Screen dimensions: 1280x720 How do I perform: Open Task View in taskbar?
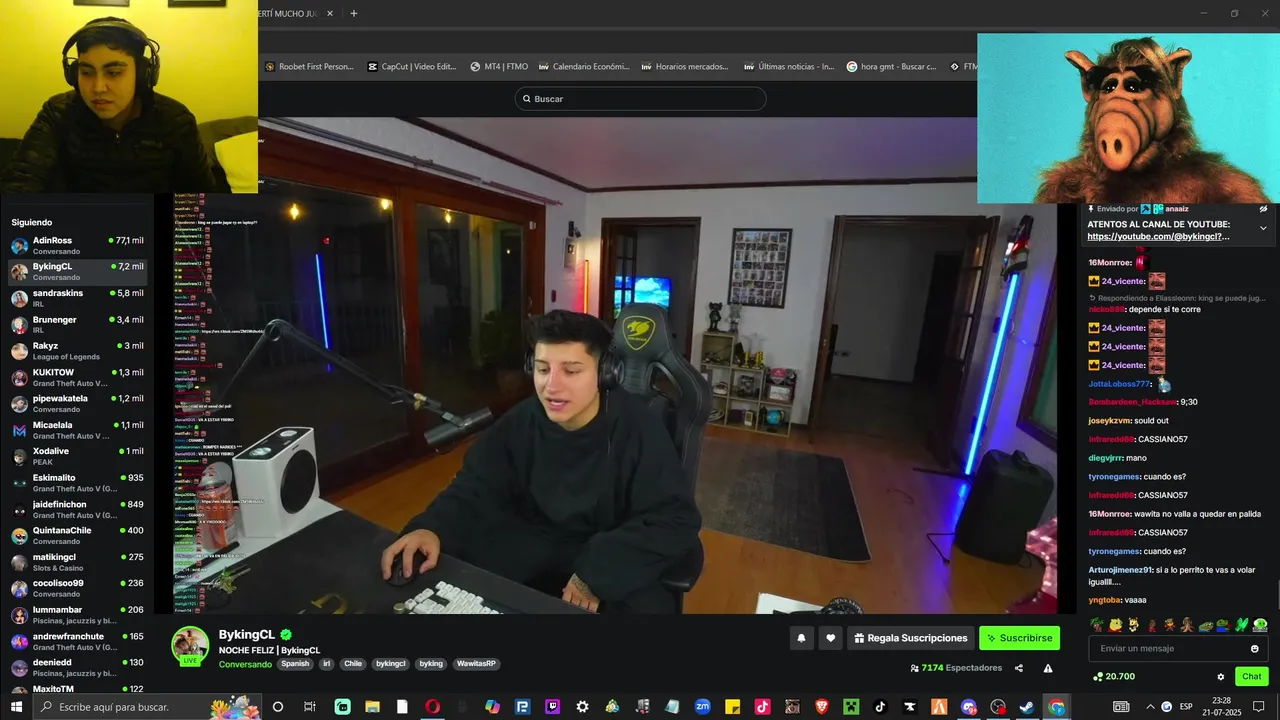309,706
